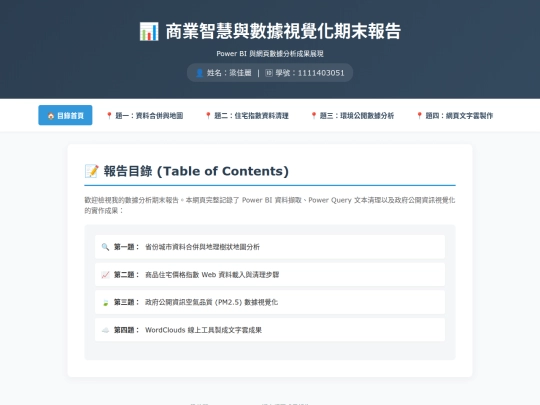The height and width of the screenshot is (405, 540).
Task: Open 第二題 商品住宅價格指數 entry
Action: pos(270,274)
